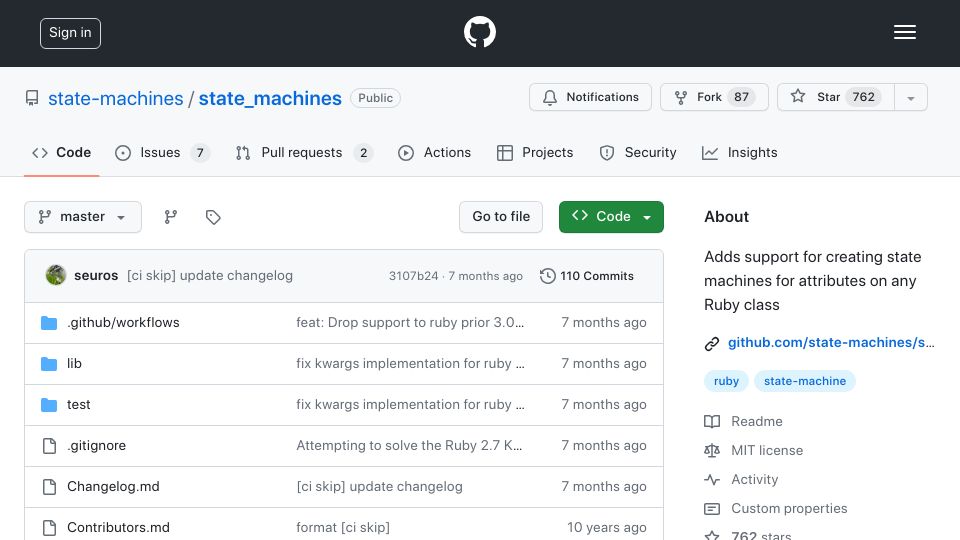Open commit 'feat: Drop support to ruby prior 3.0'
This screenshot has width=960, height=540.
tap(410, 323)
